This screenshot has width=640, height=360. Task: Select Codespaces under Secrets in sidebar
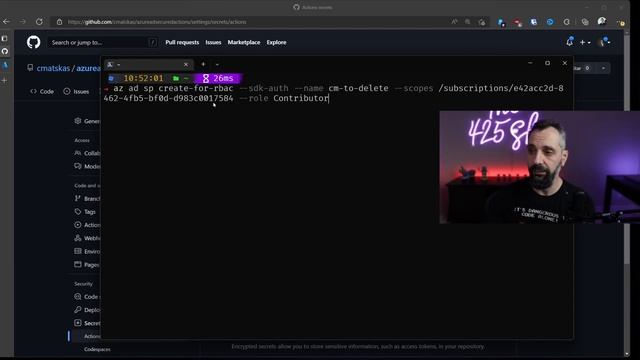click(97, 349)
